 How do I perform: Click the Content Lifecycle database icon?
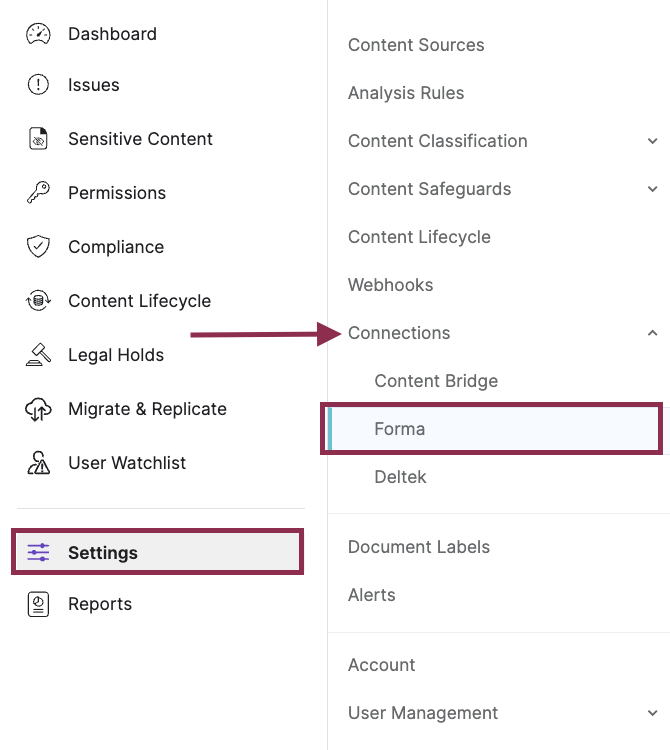(x=38, y=301)
